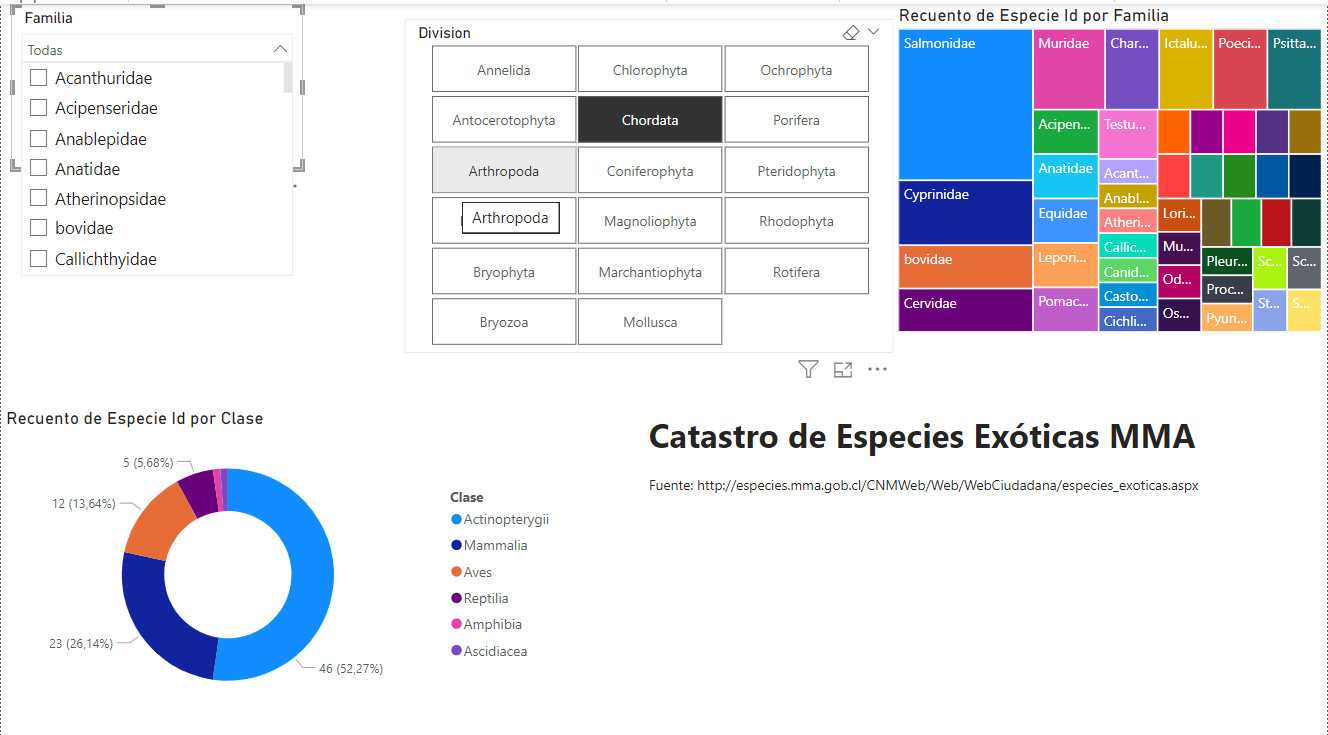Check the Acanthuridae checkbox

(x=38, y=77)
